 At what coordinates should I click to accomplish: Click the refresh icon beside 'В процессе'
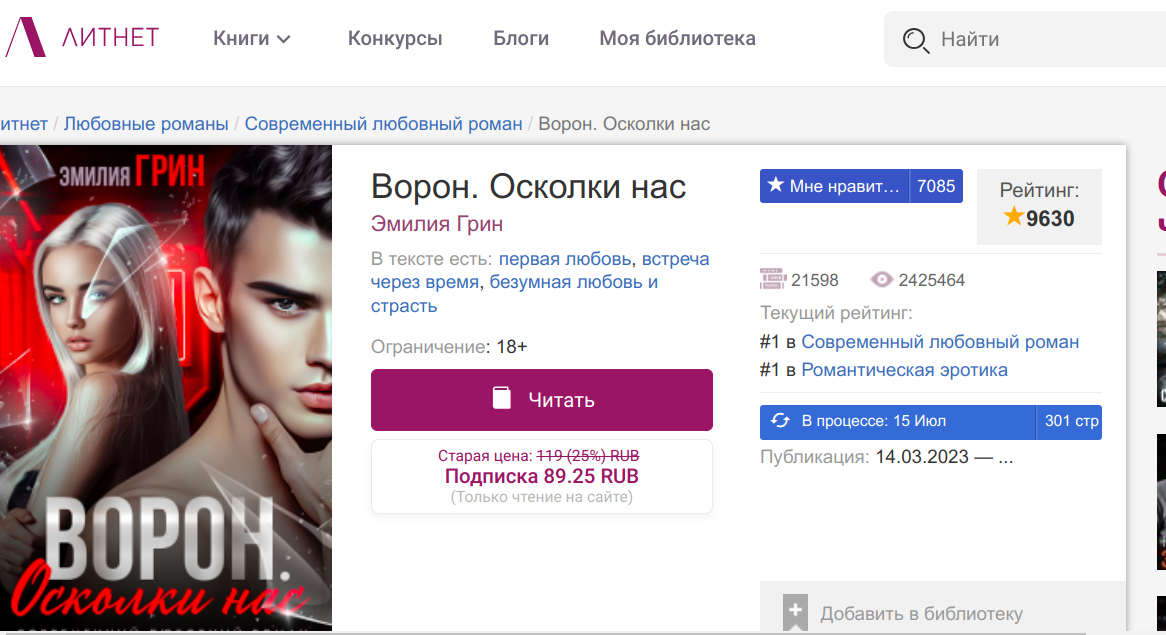point(781,421)
